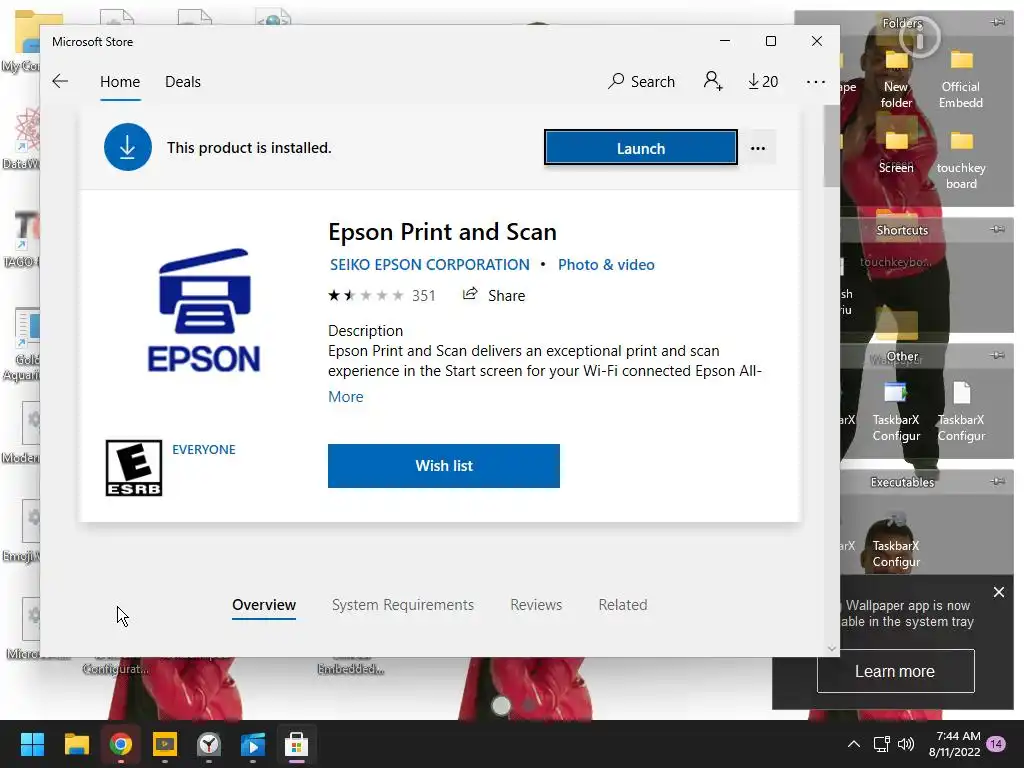Click the Epson app logo image

tap(204, 310)
